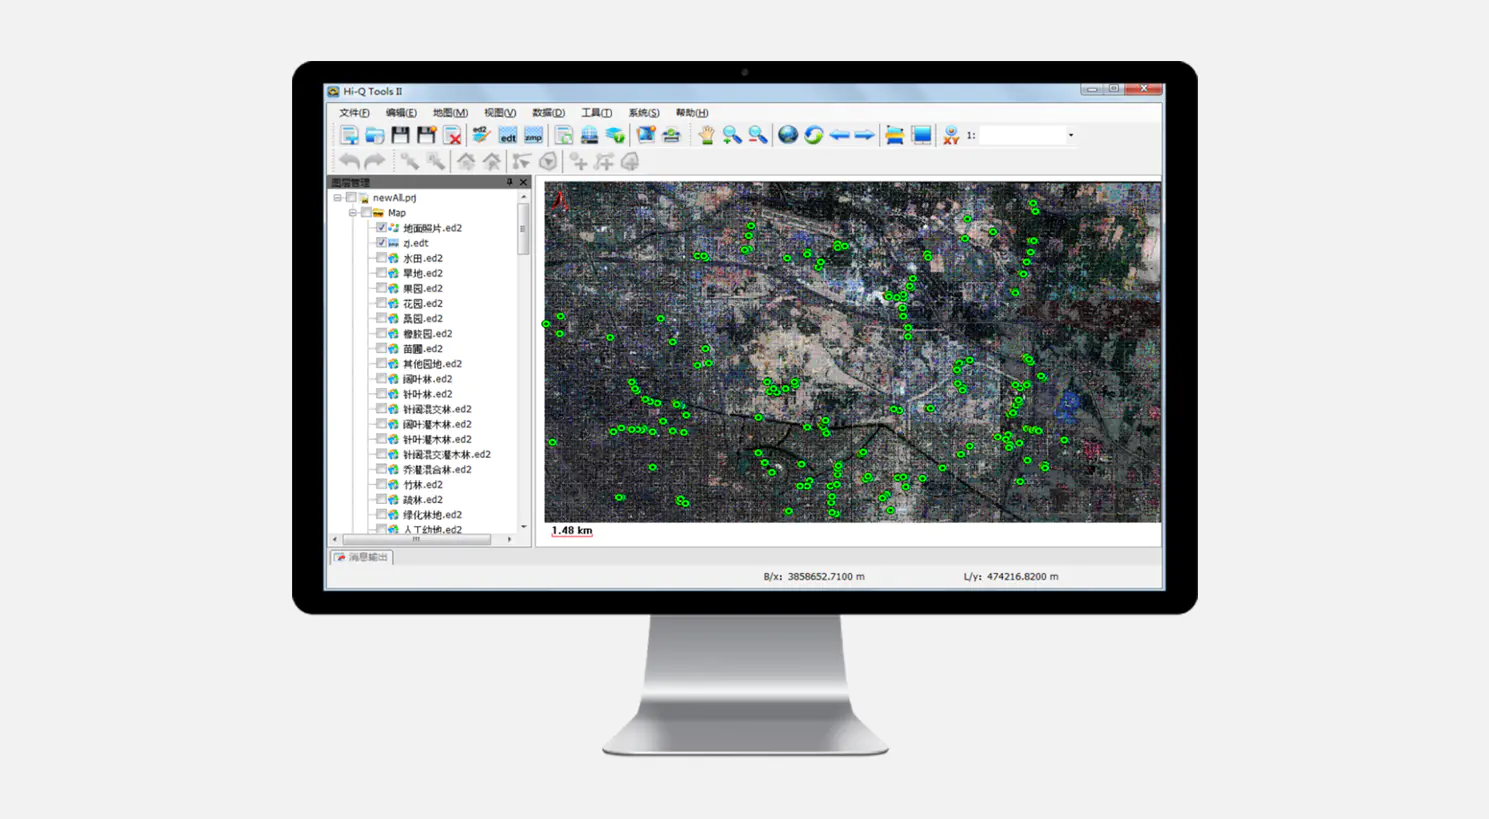The image size is (1489, 819).
Task: Open the 文件(F) menu
Action: click(x=354, y=113)
